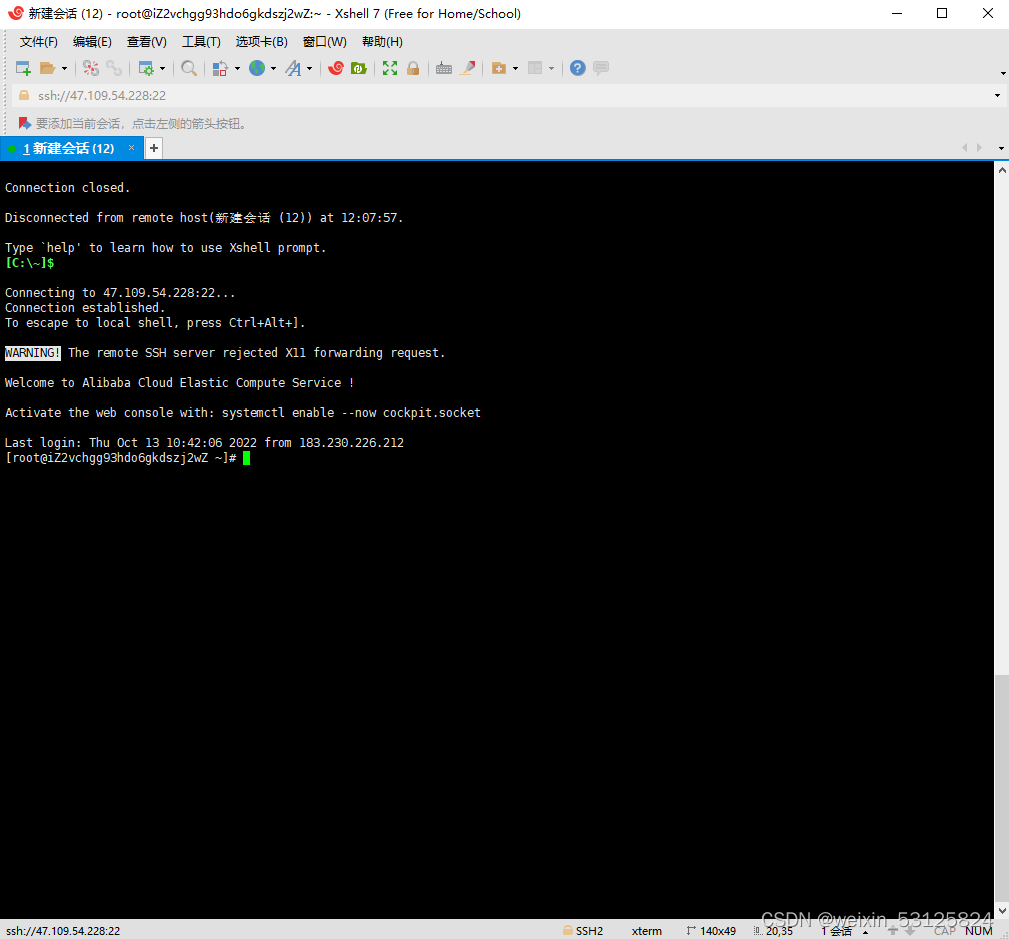Click the greyed Reconnect link icon
This screenshot has width=1009, height=939.
click(114, 68)
